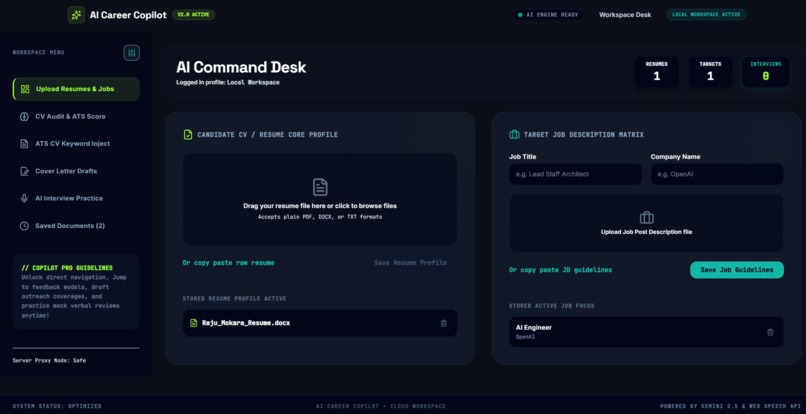Viewport: 806px width, 414px height.
Task: Click Workspace Desk in the top bar
Action: [625, 15]
